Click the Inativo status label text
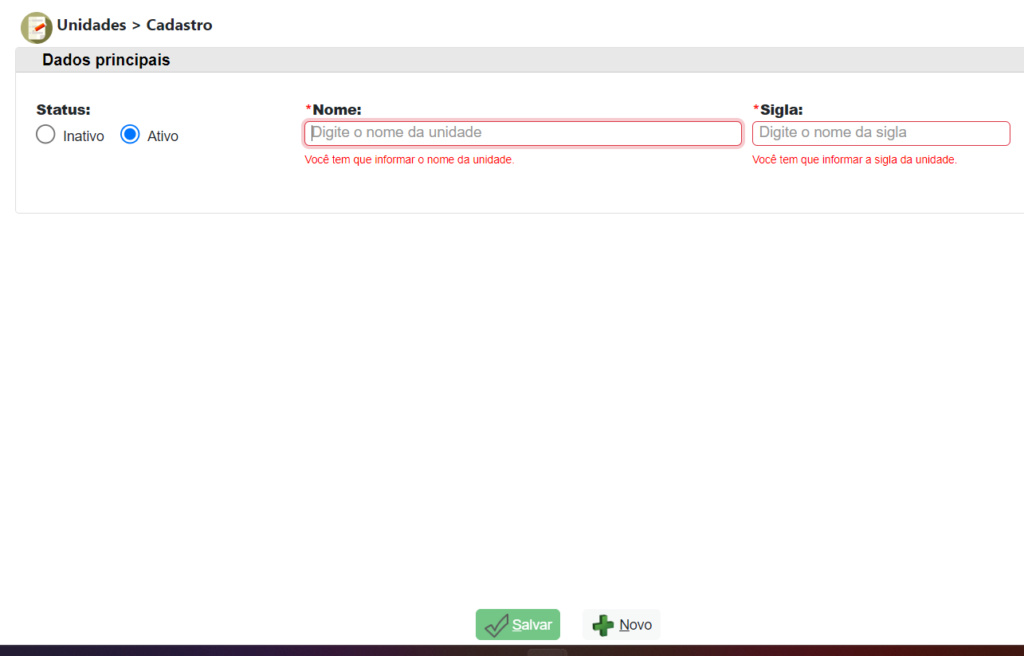Image resolution: width=1024 pixels, height=656 pixels. click(83, 136)
